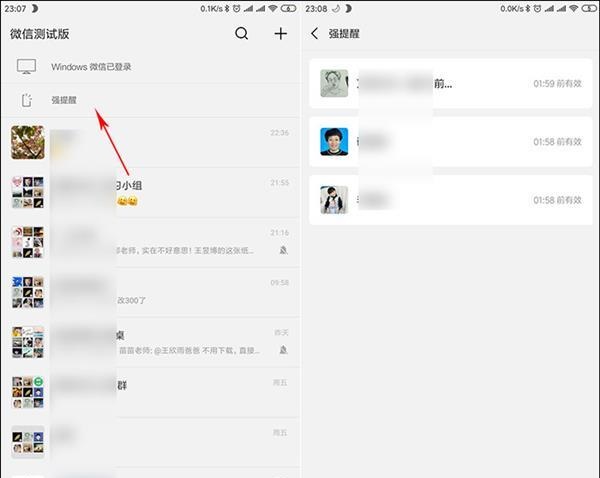Tap sketch portrait avatar in 强提醒 list
This screenshot has height=478, width=600.
[334, 83]
